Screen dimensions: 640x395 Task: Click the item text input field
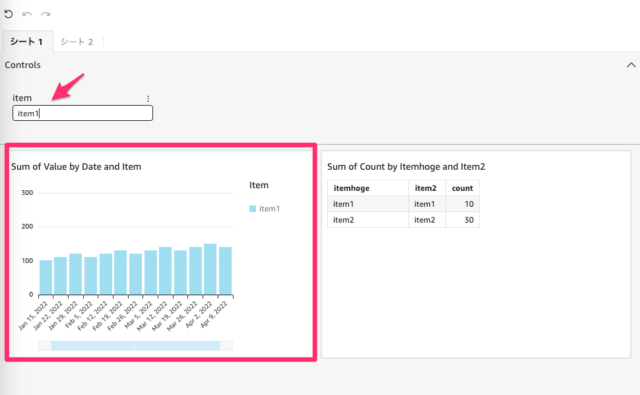click(x=82, y=113)
